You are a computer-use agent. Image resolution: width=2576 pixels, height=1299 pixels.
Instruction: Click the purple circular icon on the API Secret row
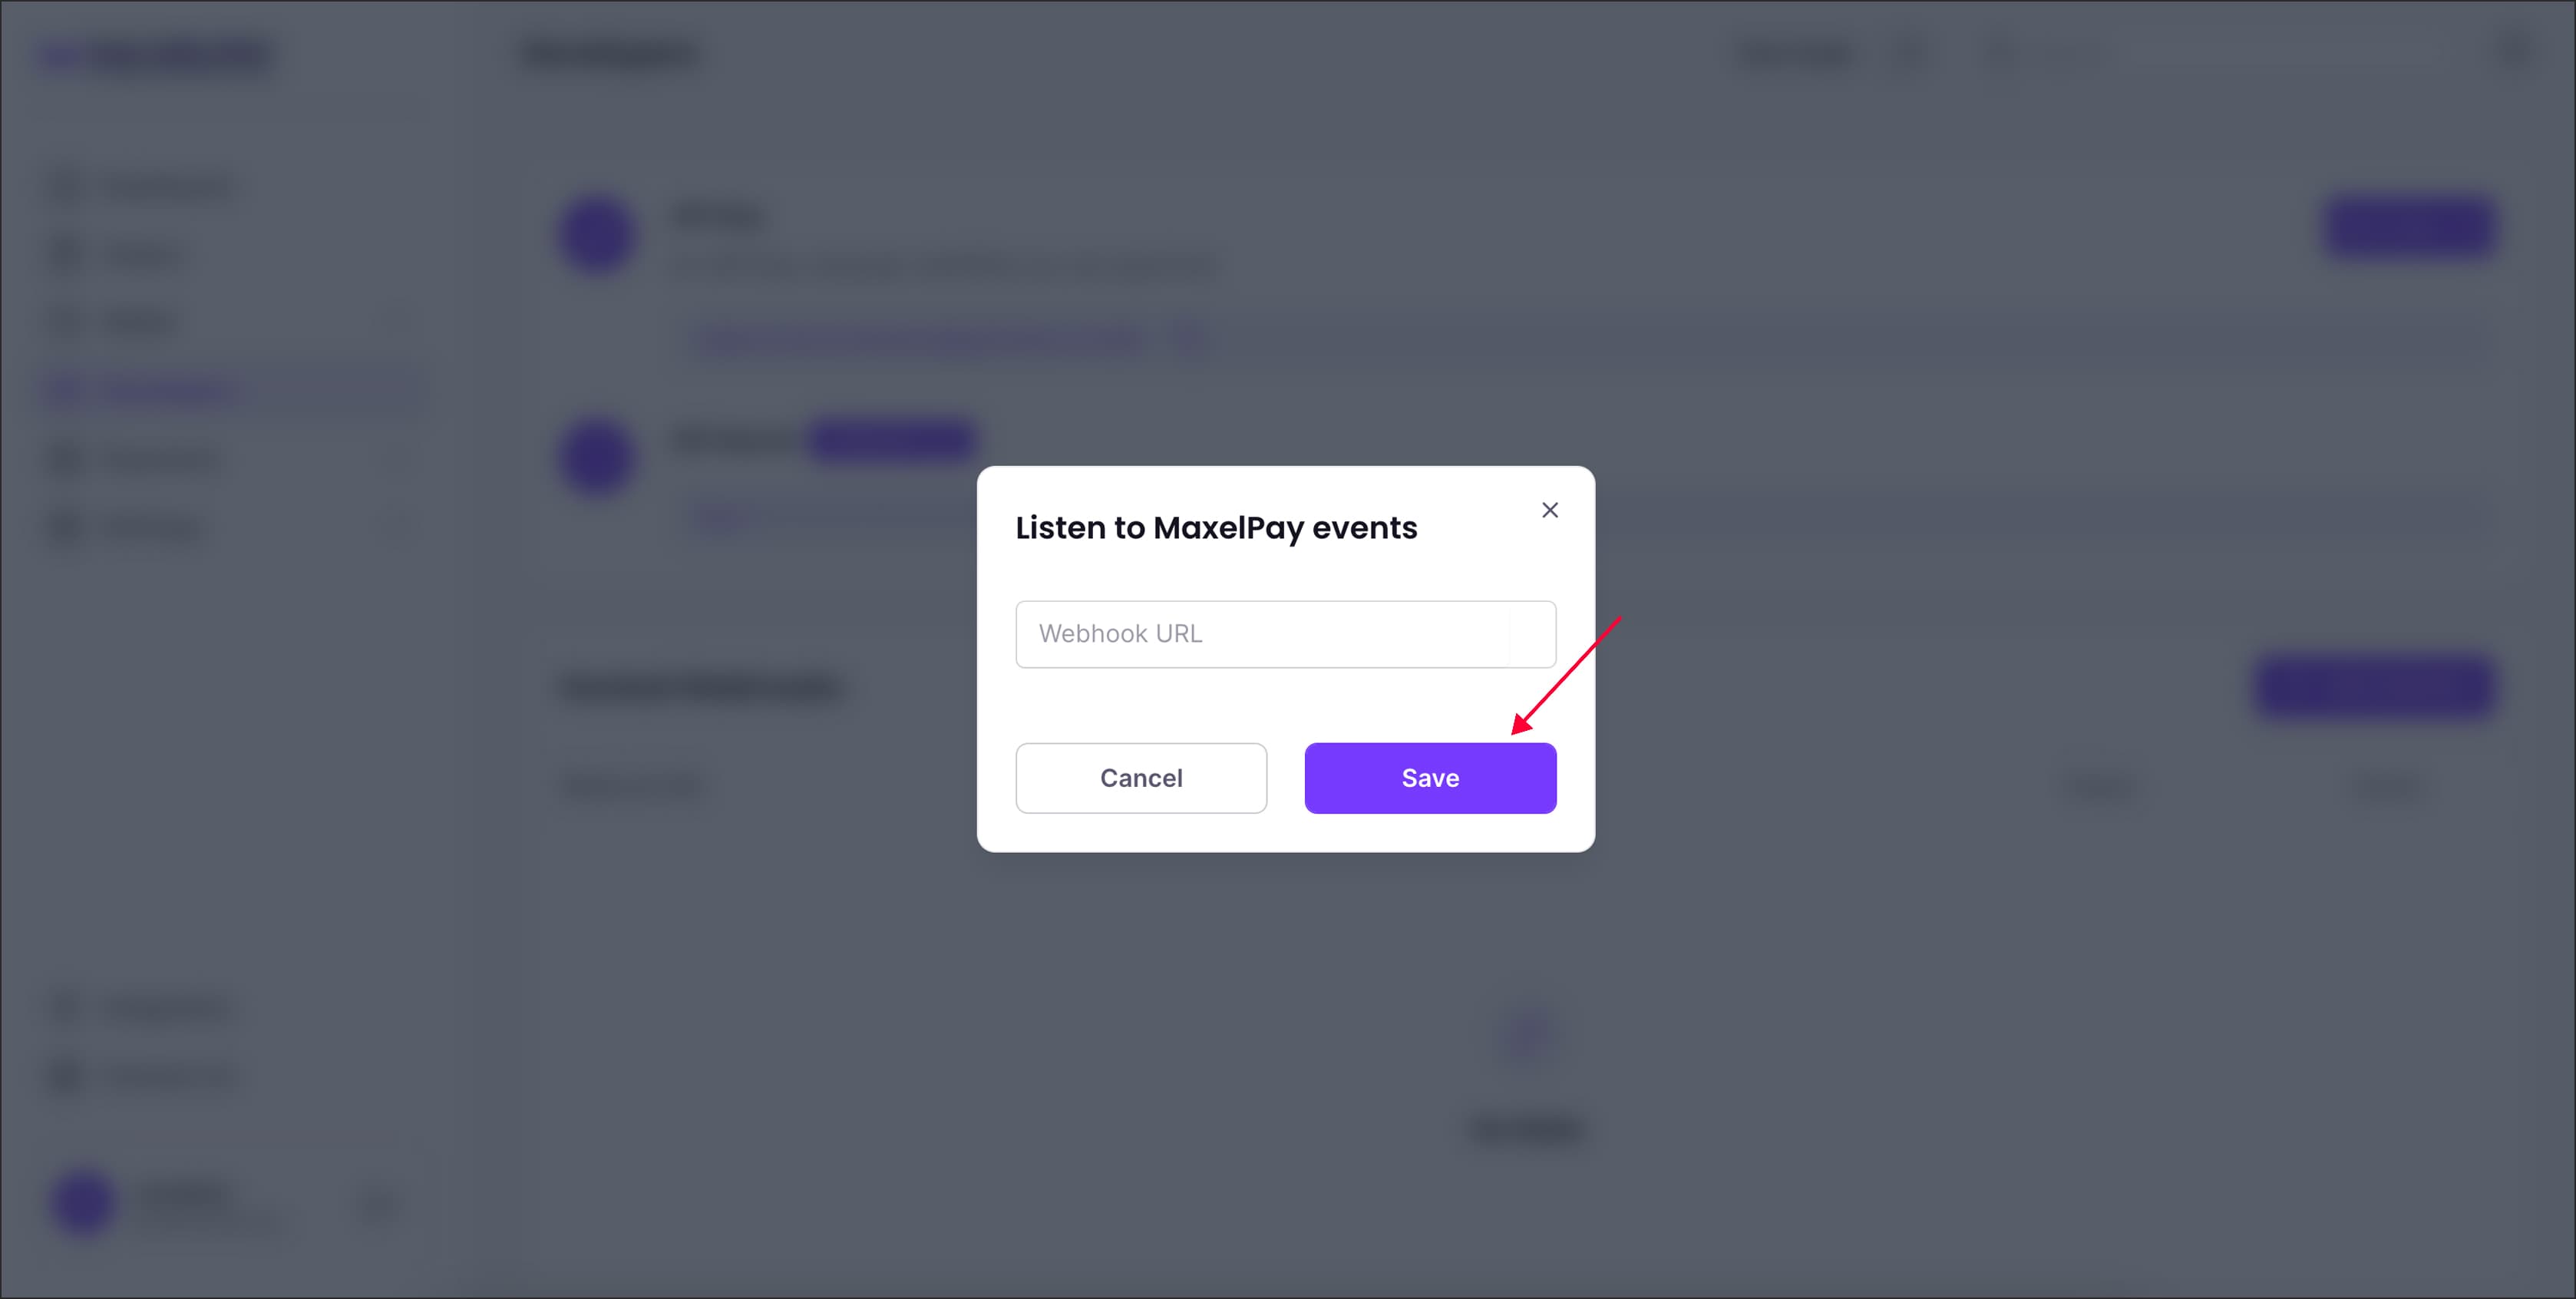597,458
